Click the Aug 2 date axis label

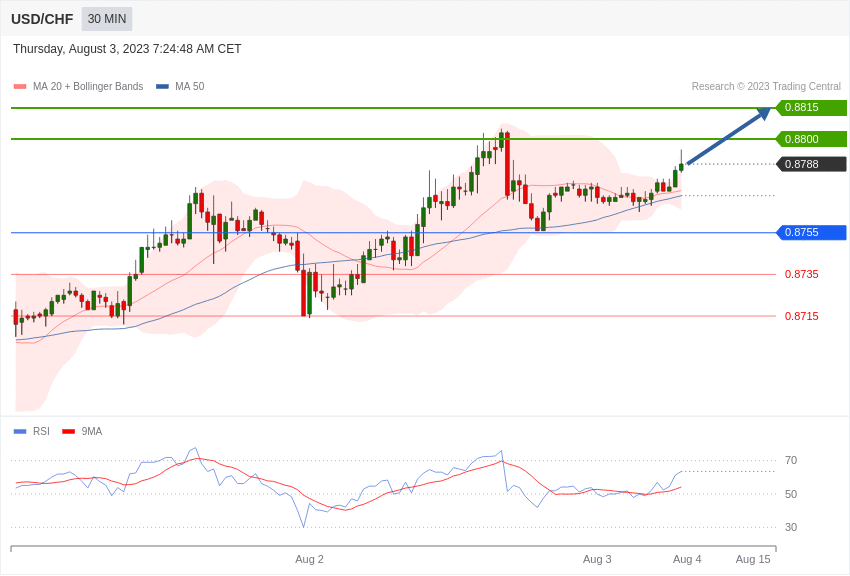point(310,559)
